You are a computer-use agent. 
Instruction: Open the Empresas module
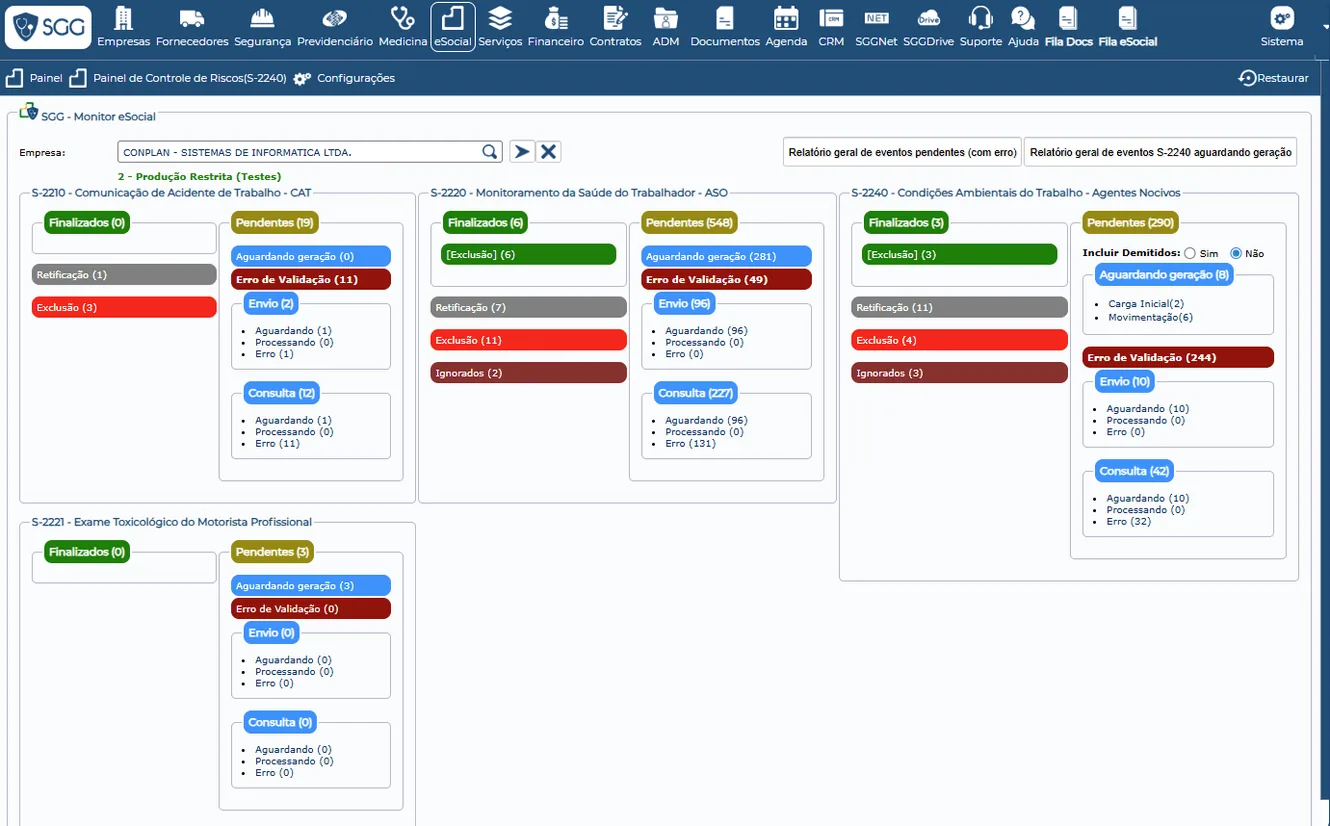click(x=124, y=27)
